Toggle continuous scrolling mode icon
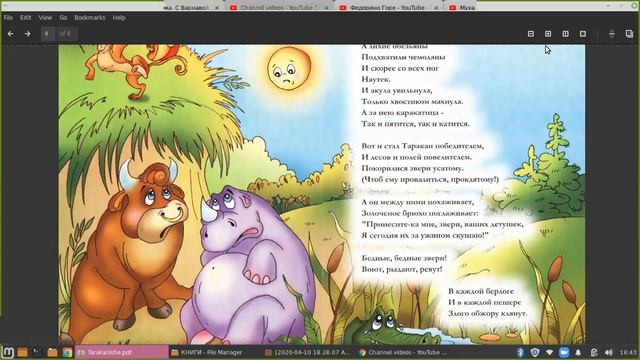 point(611,34)
